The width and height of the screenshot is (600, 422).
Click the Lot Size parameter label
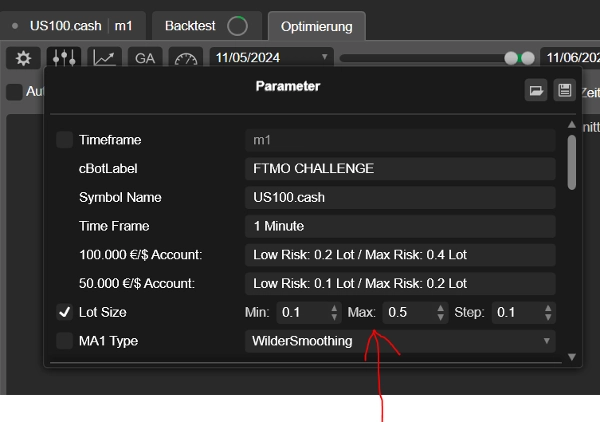[x=103, y=312]
